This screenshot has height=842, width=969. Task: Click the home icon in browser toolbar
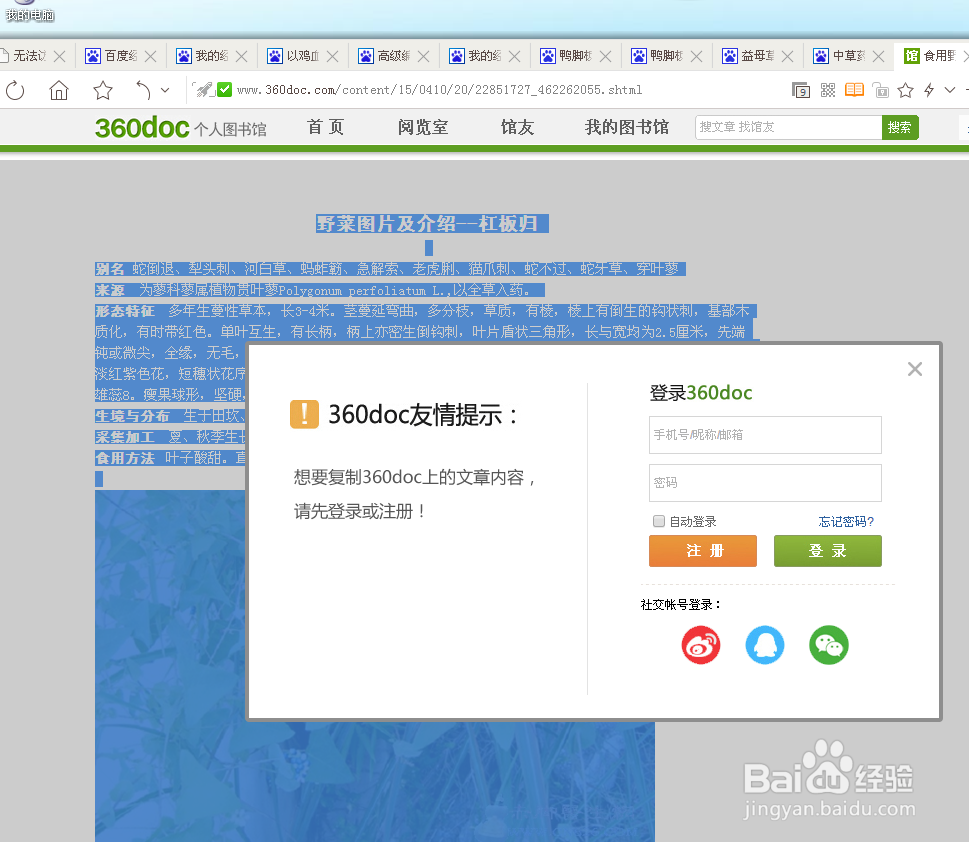(57, 90)
